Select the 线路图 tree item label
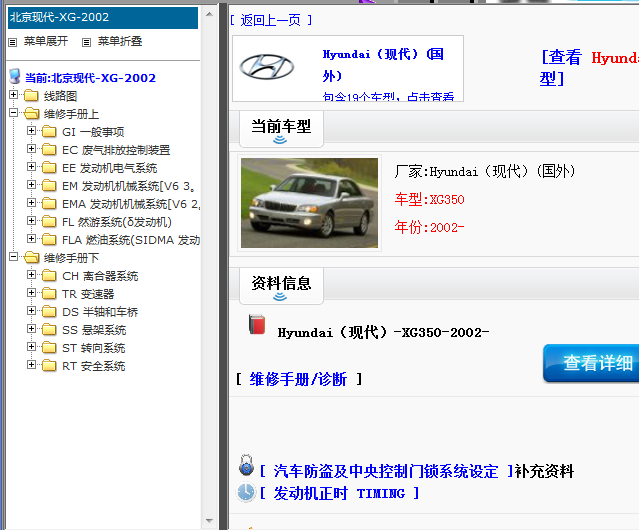The height and width of the screenshot is (530, 639). [x=60, y=96]
